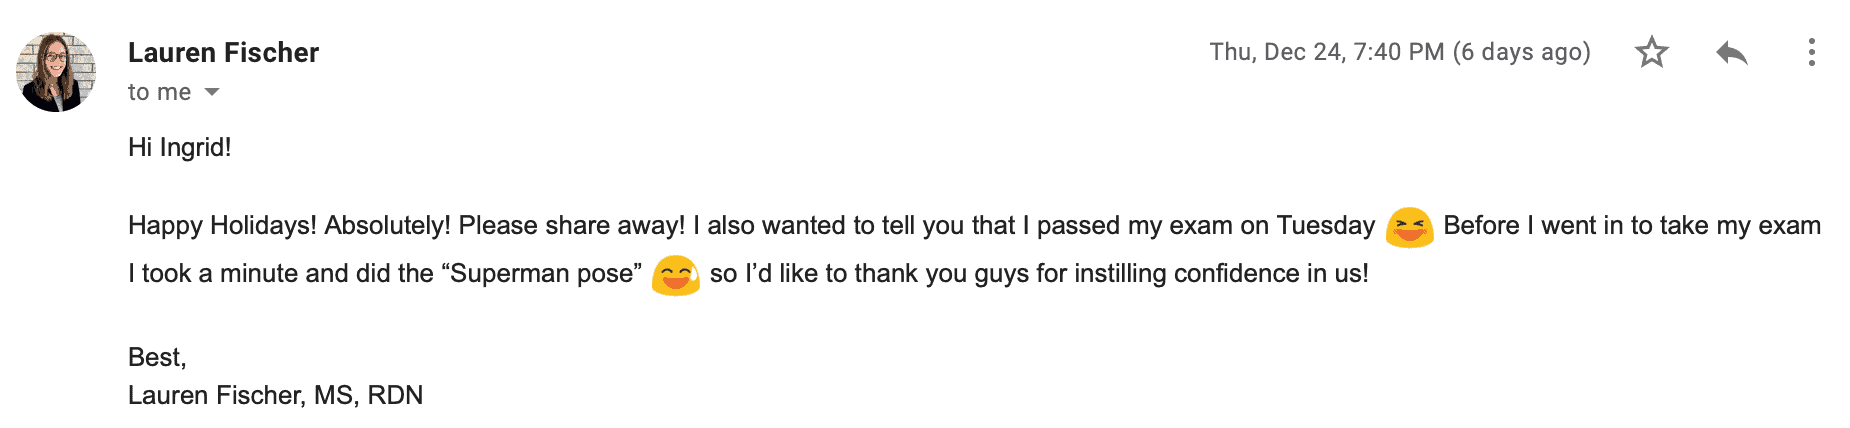Screen dimensions: 1850x428
Task: Click the laughing emoji after "Tuesday"
Action: point(1409,227)
